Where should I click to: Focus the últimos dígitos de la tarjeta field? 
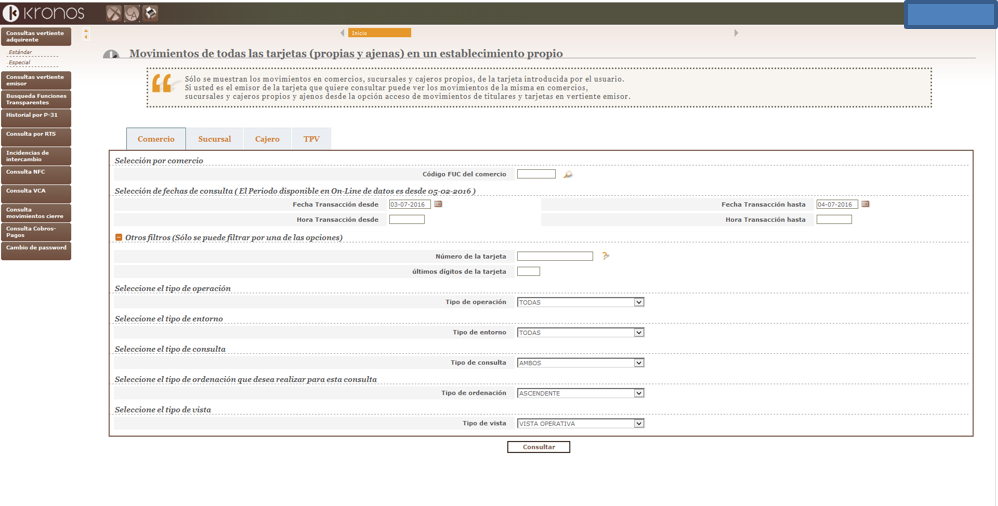[x=528, y=271]
